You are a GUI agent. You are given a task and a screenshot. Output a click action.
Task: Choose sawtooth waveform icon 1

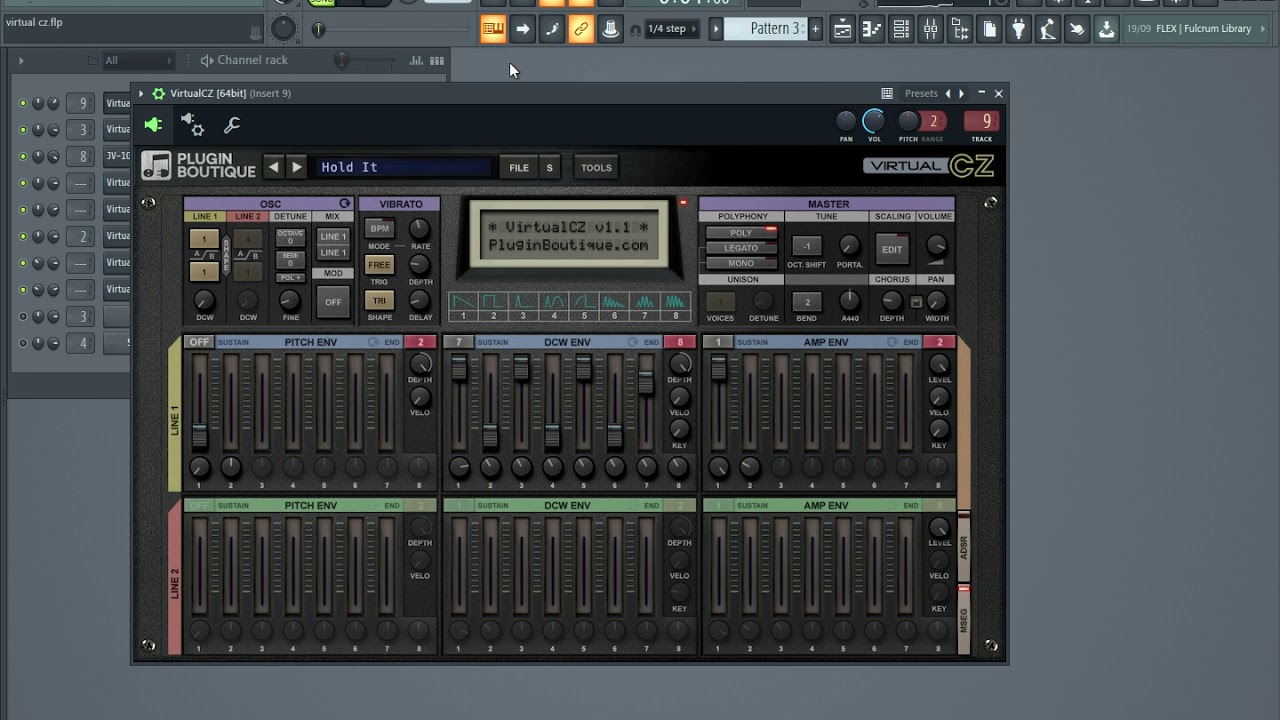click(463, 302)
